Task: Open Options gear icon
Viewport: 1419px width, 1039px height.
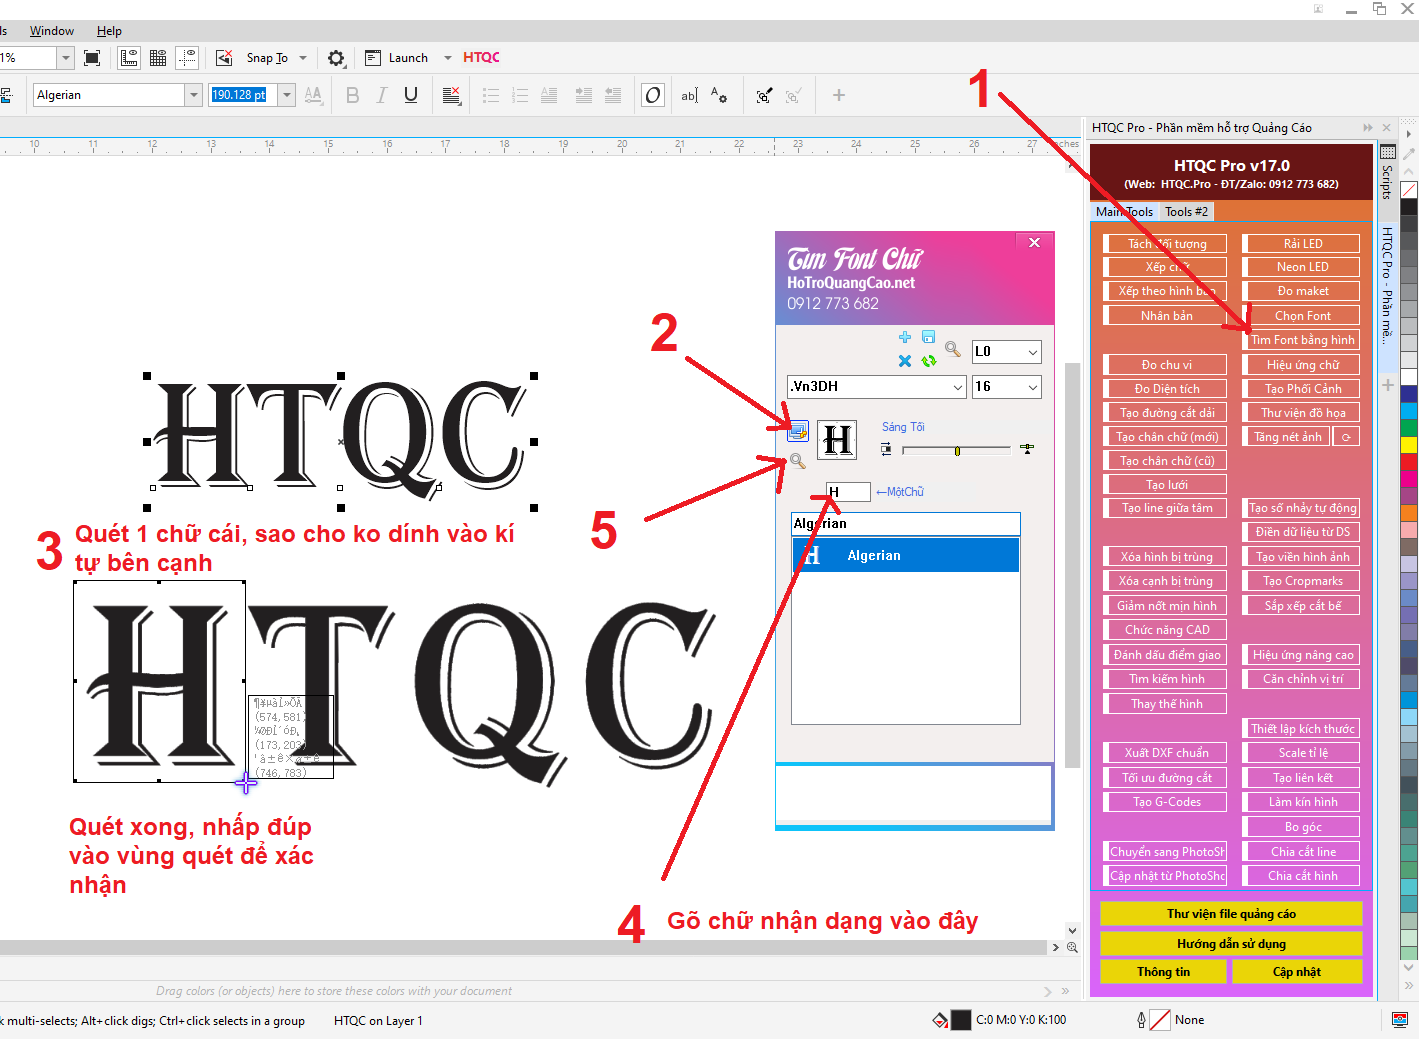Action: (x=336, y=58)
